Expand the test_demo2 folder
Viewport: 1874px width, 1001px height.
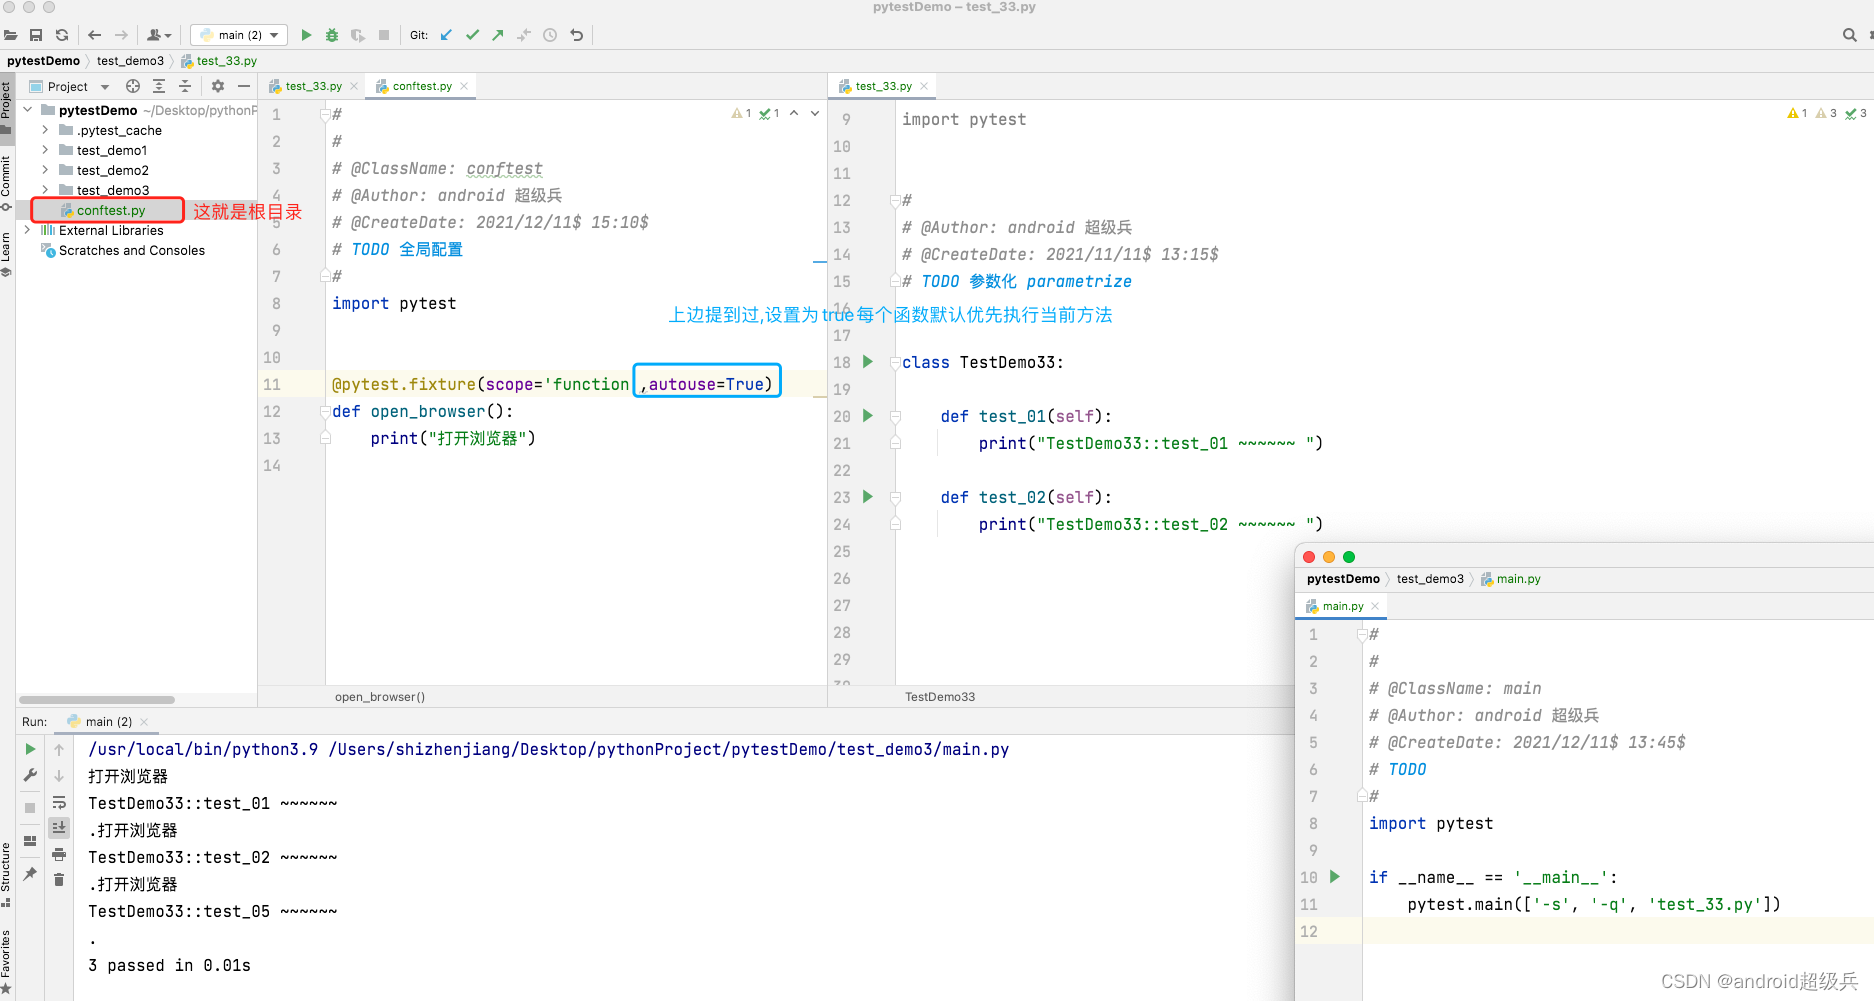tap(45, 170)
